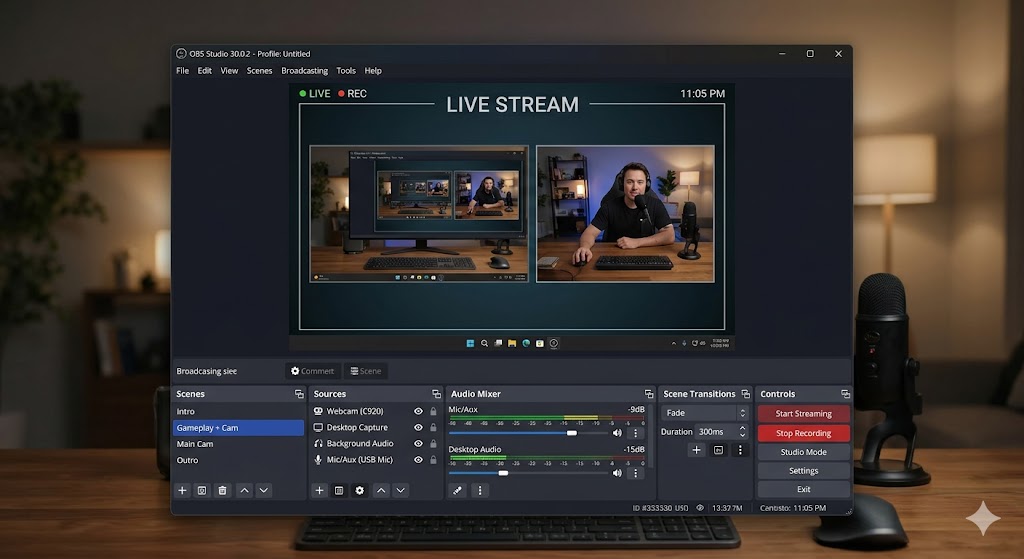Click the eye icon in the status bar
This screenshot has width=1024, height=559.
[x=700, y=507]
